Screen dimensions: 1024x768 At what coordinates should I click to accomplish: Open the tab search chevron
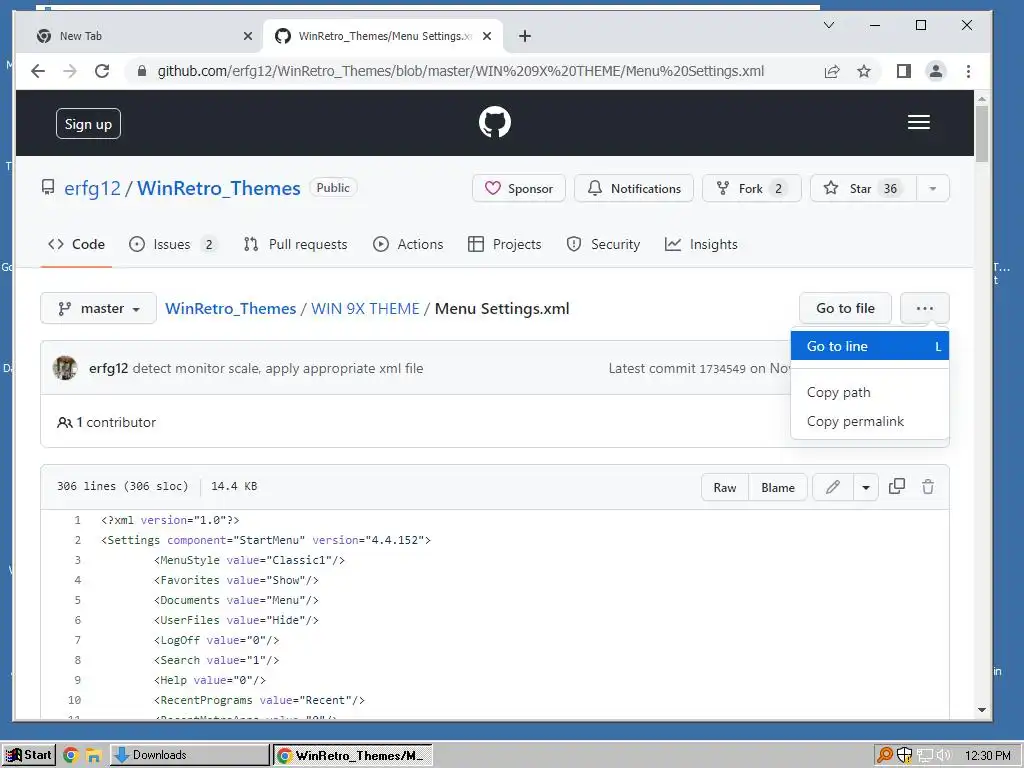pyautogui.click(x=829, y=25)
